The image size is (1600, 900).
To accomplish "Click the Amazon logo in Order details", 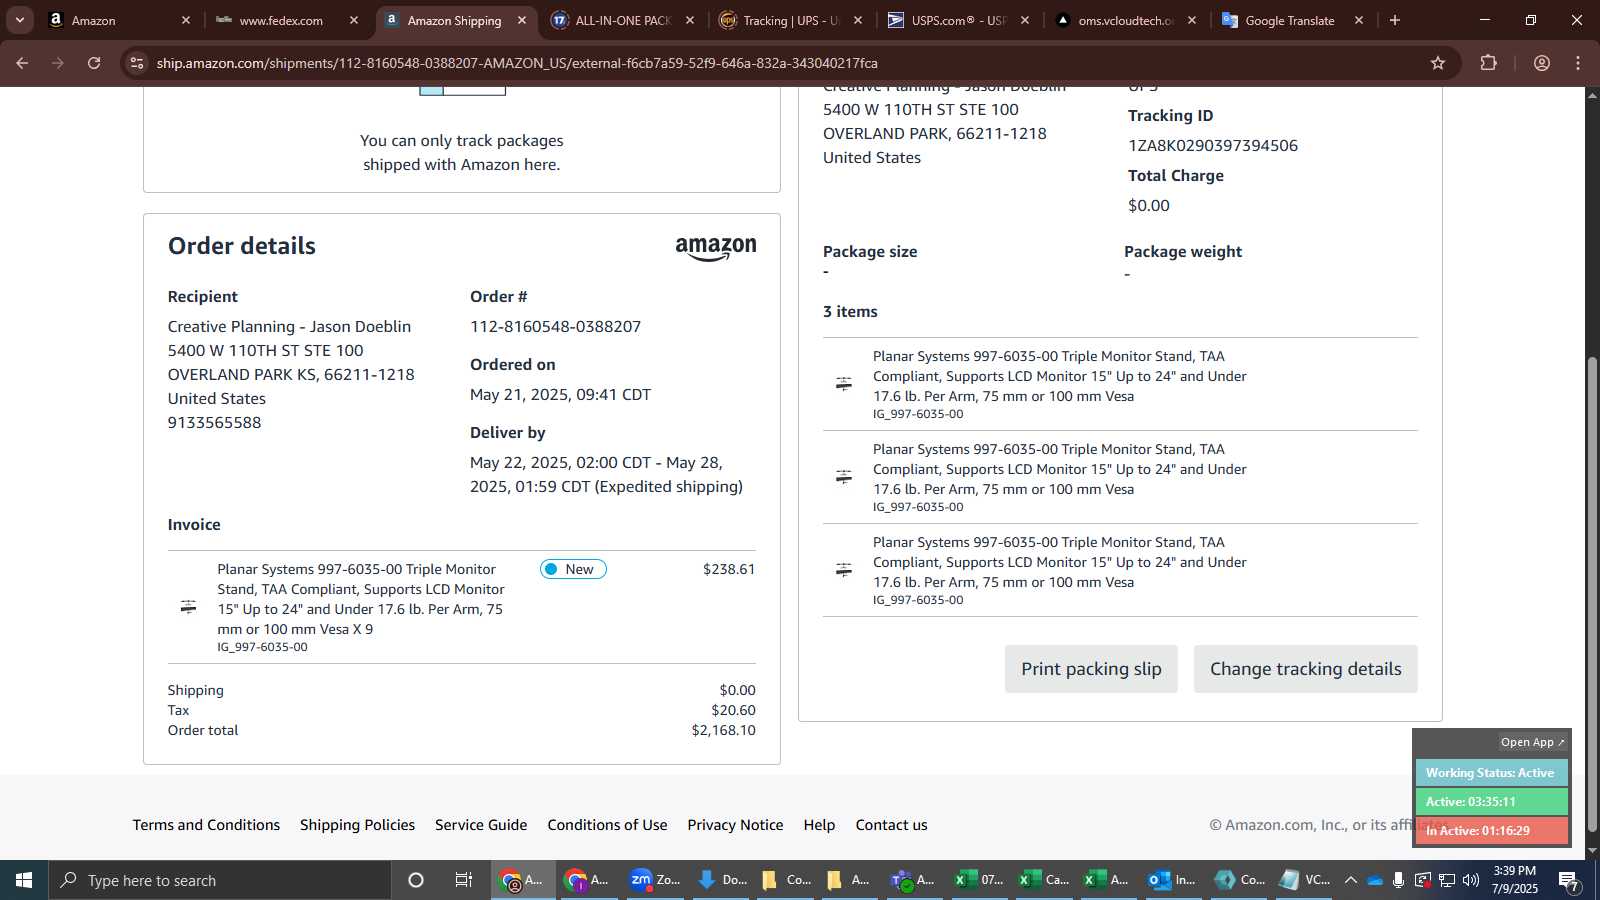I will [716, 248].
